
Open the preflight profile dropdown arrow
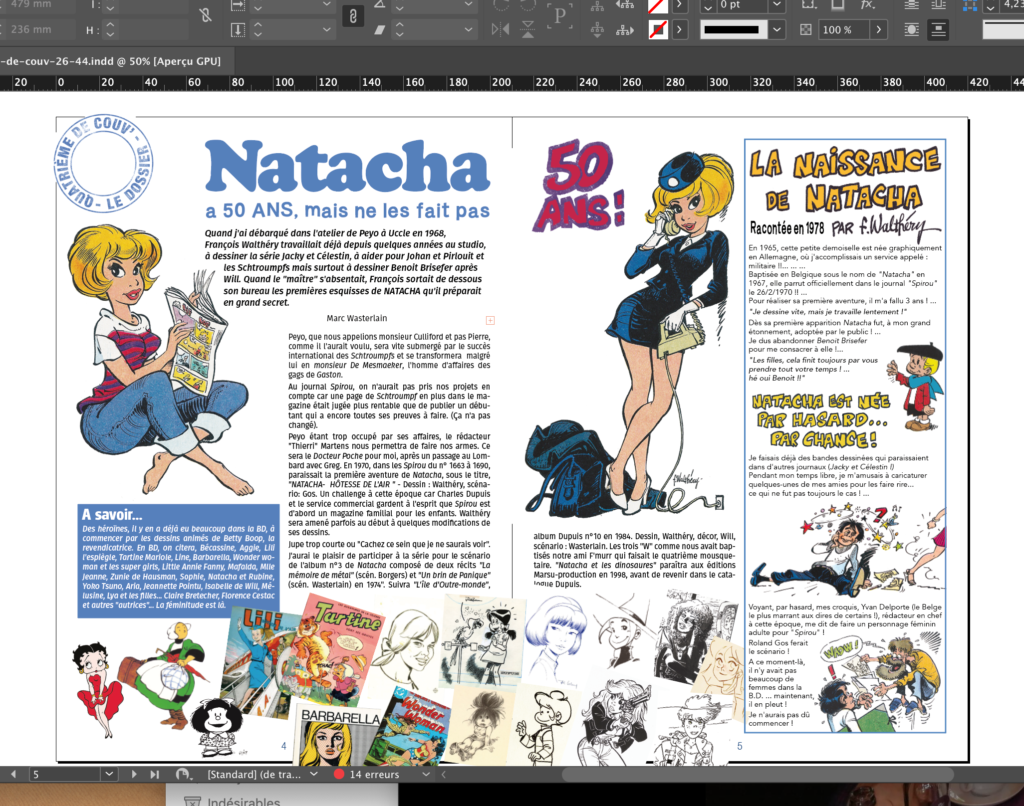(313, 774)
